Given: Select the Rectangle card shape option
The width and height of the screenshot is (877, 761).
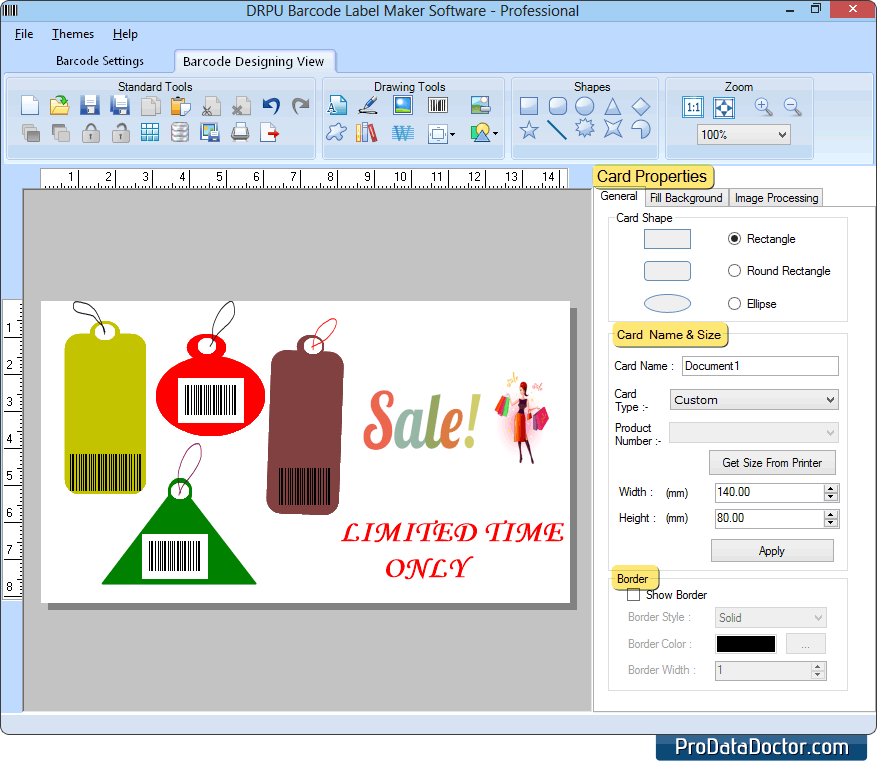Looking at the screenshot, I should click(x=734, y=239).
